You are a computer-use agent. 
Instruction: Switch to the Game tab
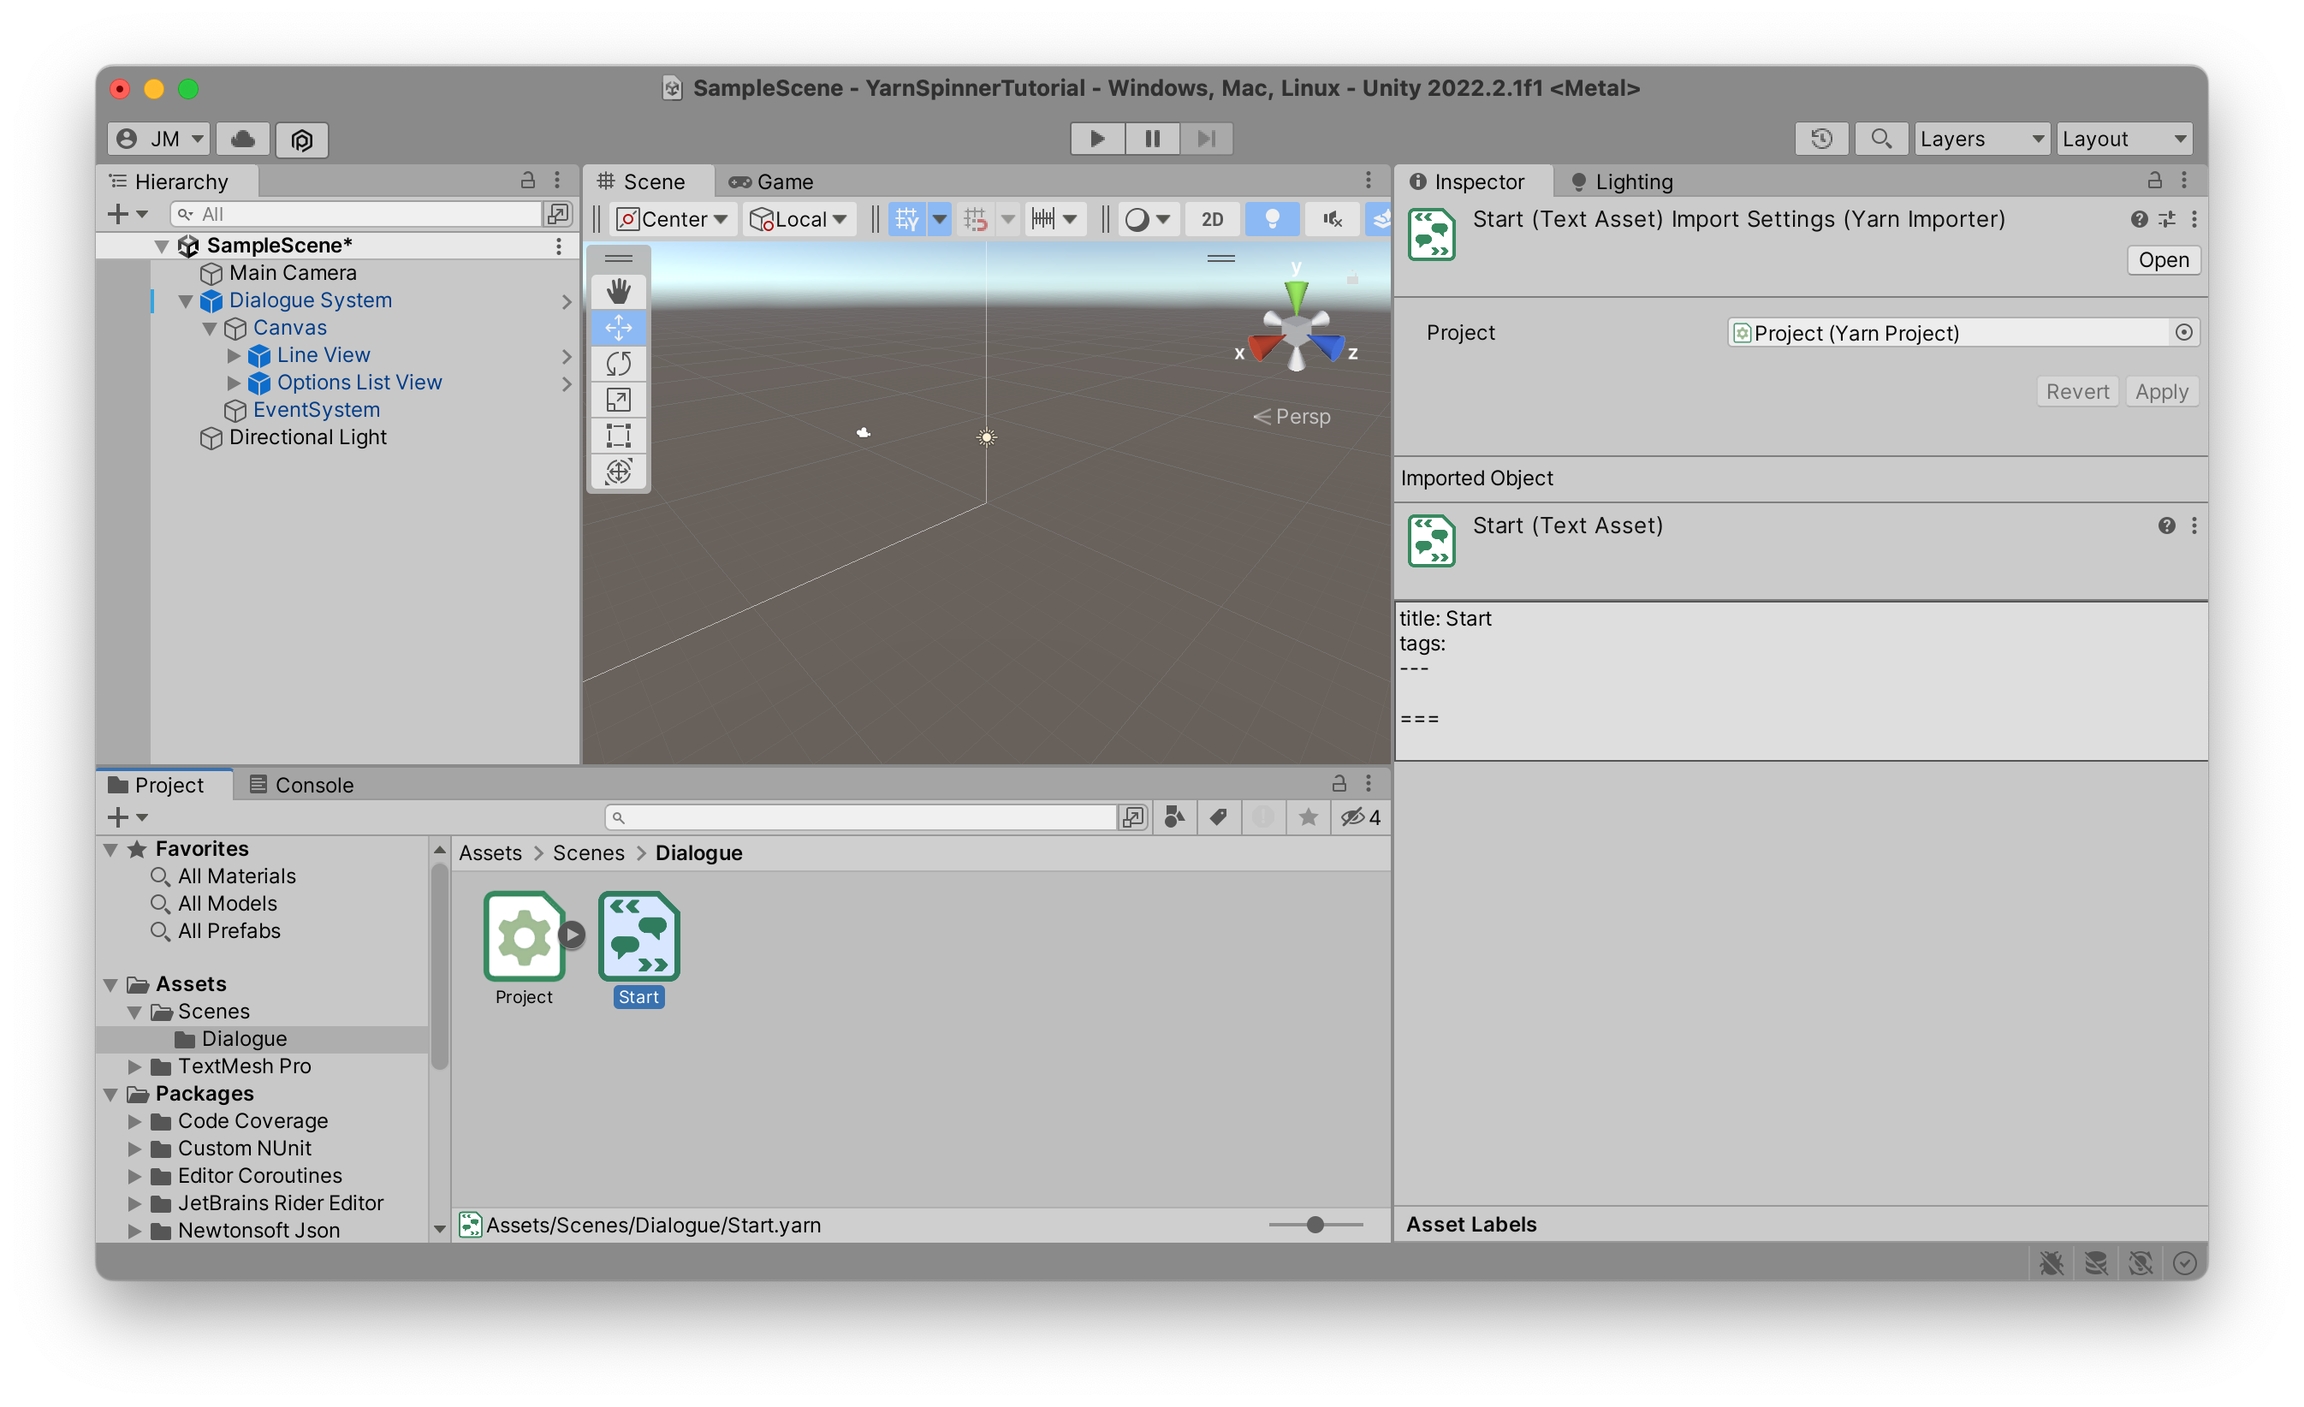tap(771, 181)
